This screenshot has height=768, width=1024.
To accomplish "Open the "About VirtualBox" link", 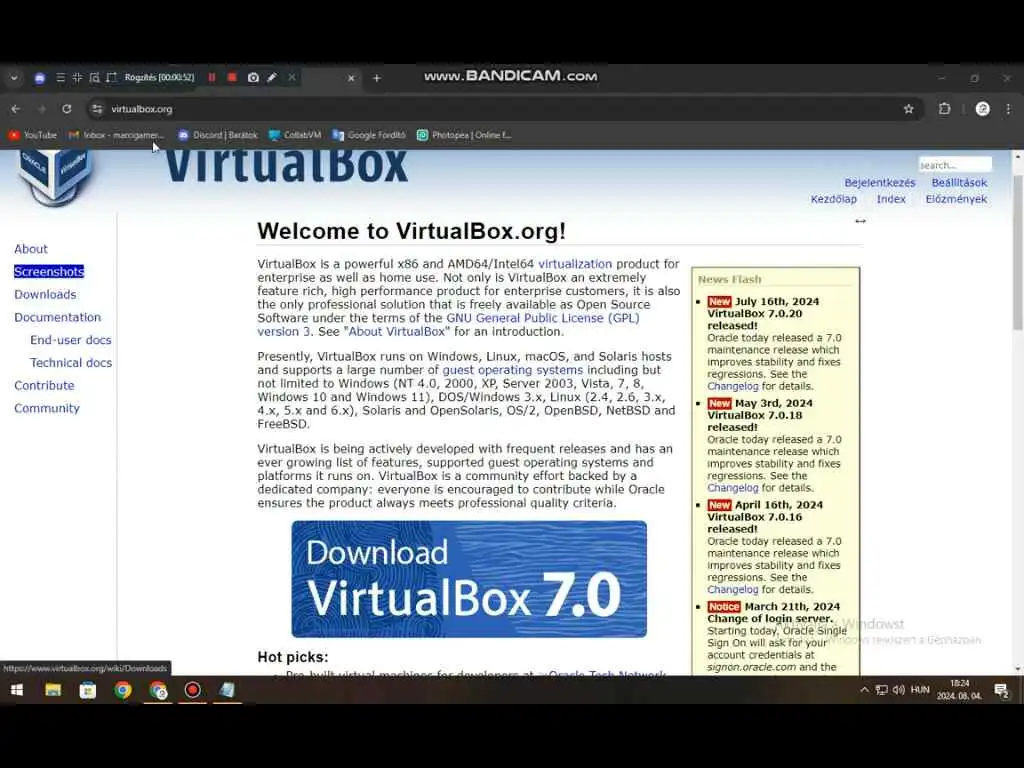I will tap(397, 332).
